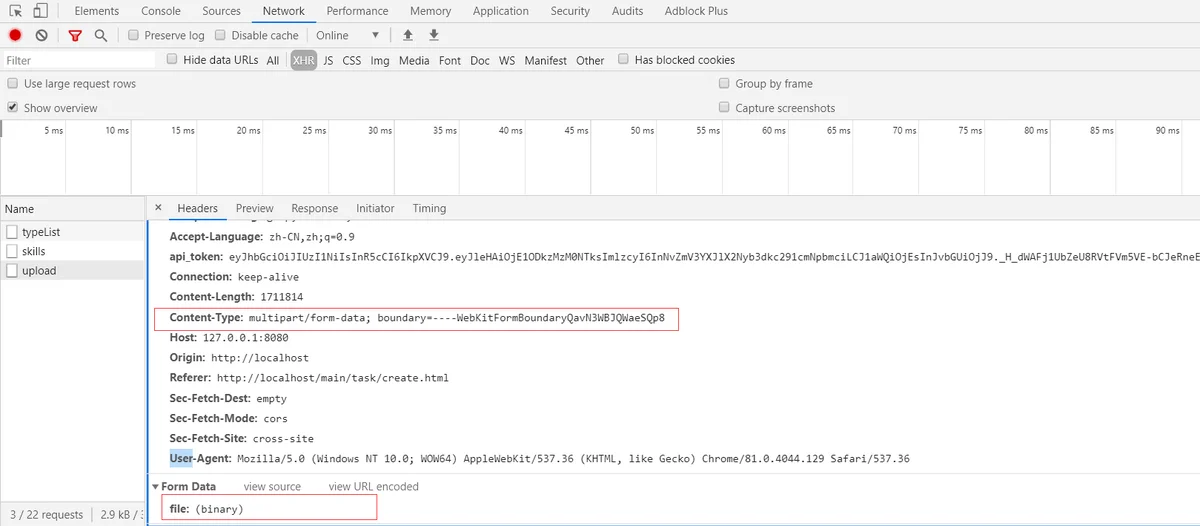
Task: Filter requests by Other
Action: [x=590, y=60]
